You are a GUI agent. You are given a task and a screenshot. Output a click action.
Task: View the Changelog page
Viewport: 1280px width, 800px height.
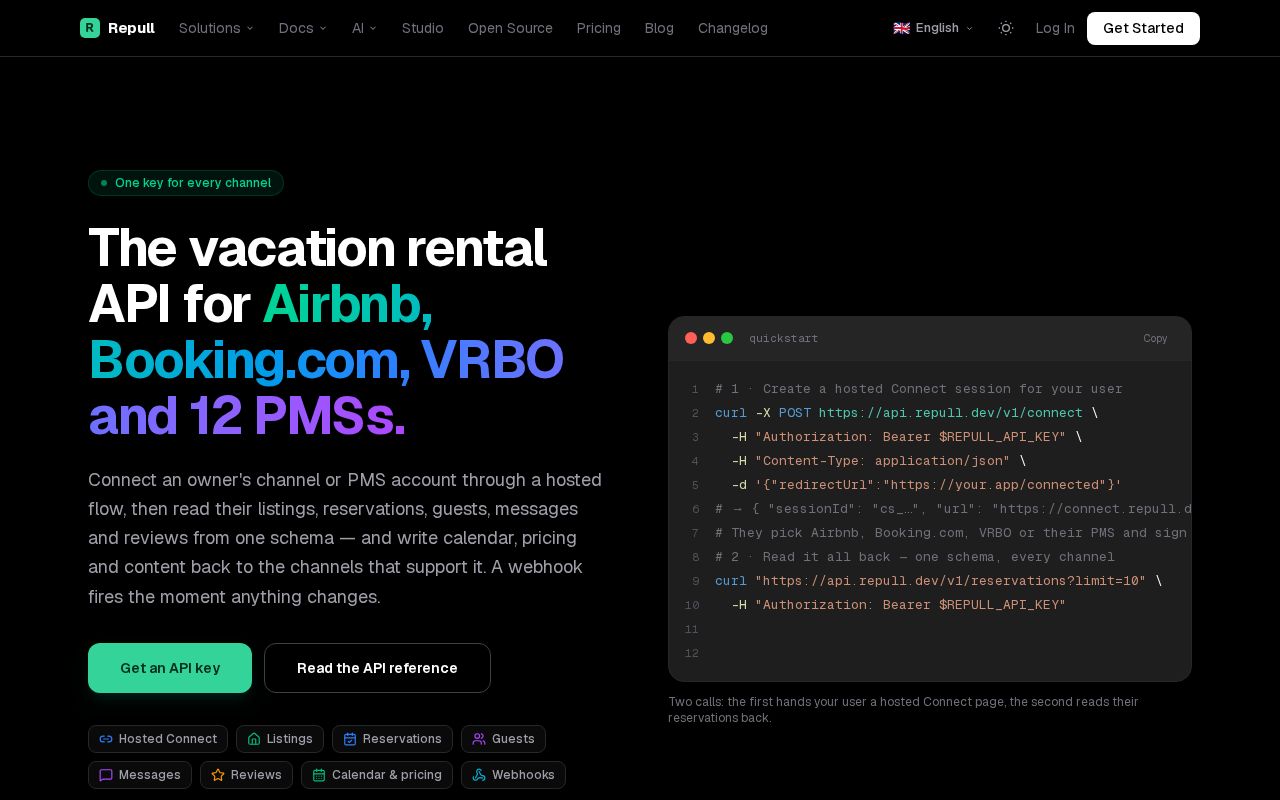733,28
